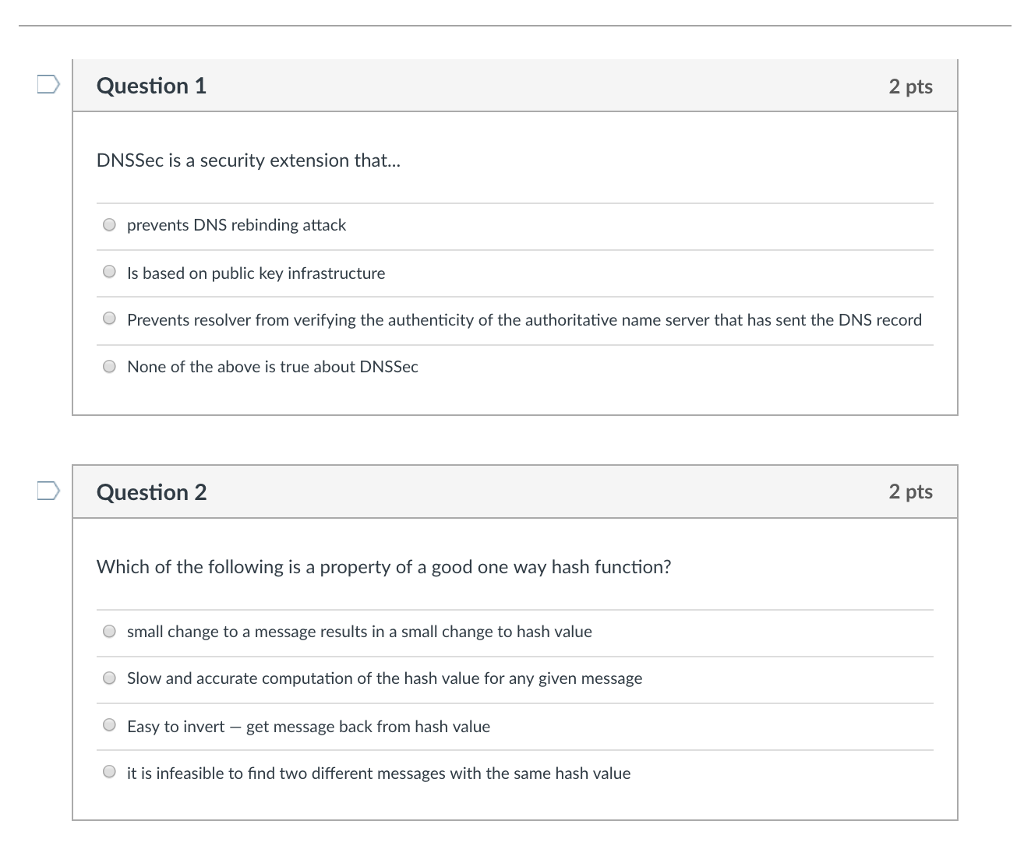This screenshot has width=1024, height=849.
Task: Pick 'infeasible to find two different messages' option
Action: point(109,771)
